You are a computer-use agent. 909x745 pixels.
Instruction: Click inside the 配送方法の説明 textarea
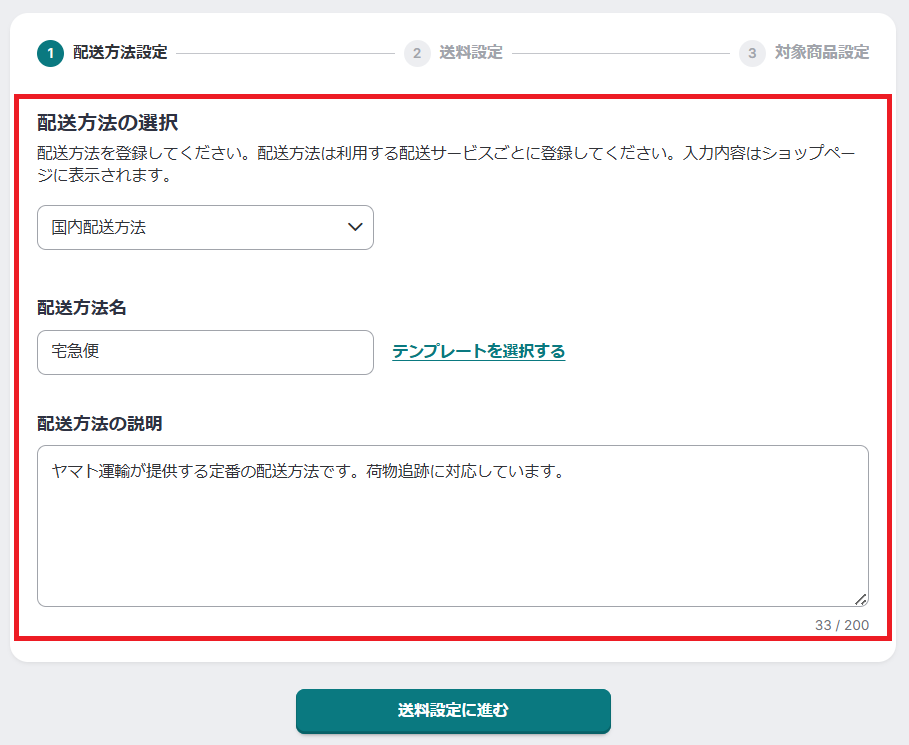pos(452,540)
